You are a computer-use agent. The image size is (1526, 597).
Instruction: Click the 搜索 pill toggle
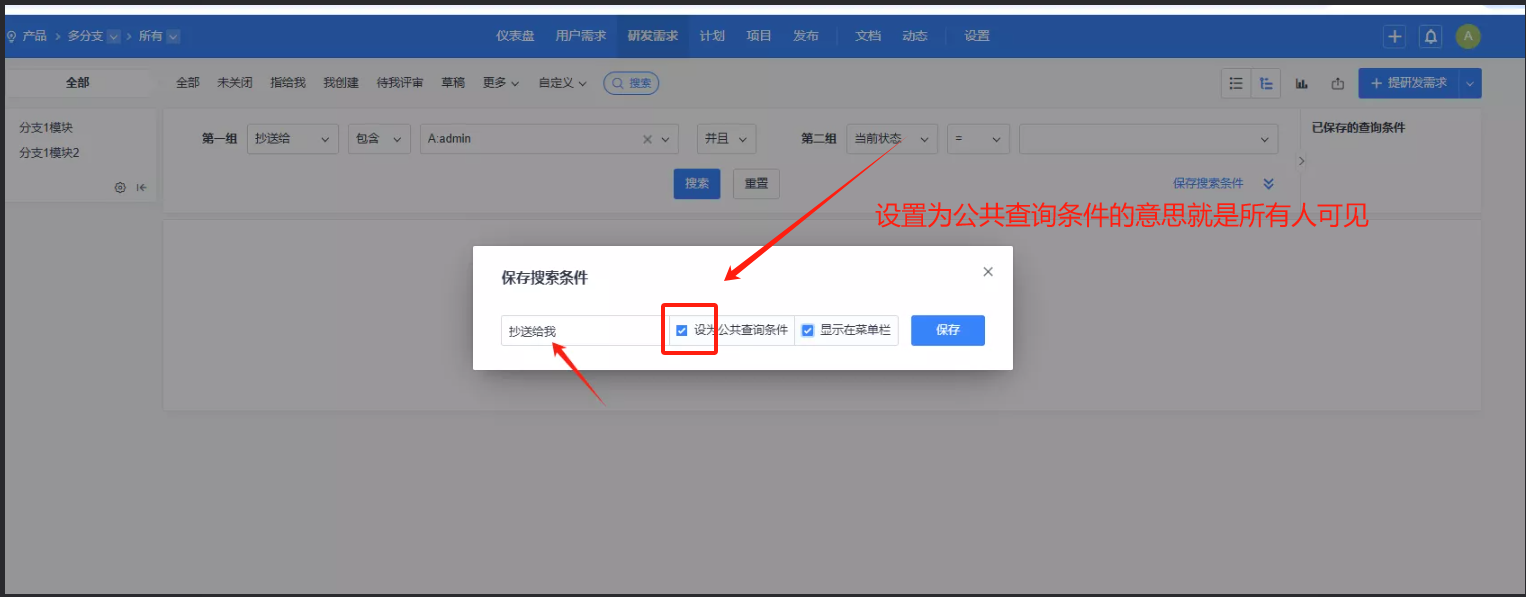click(x=631, y=83)
